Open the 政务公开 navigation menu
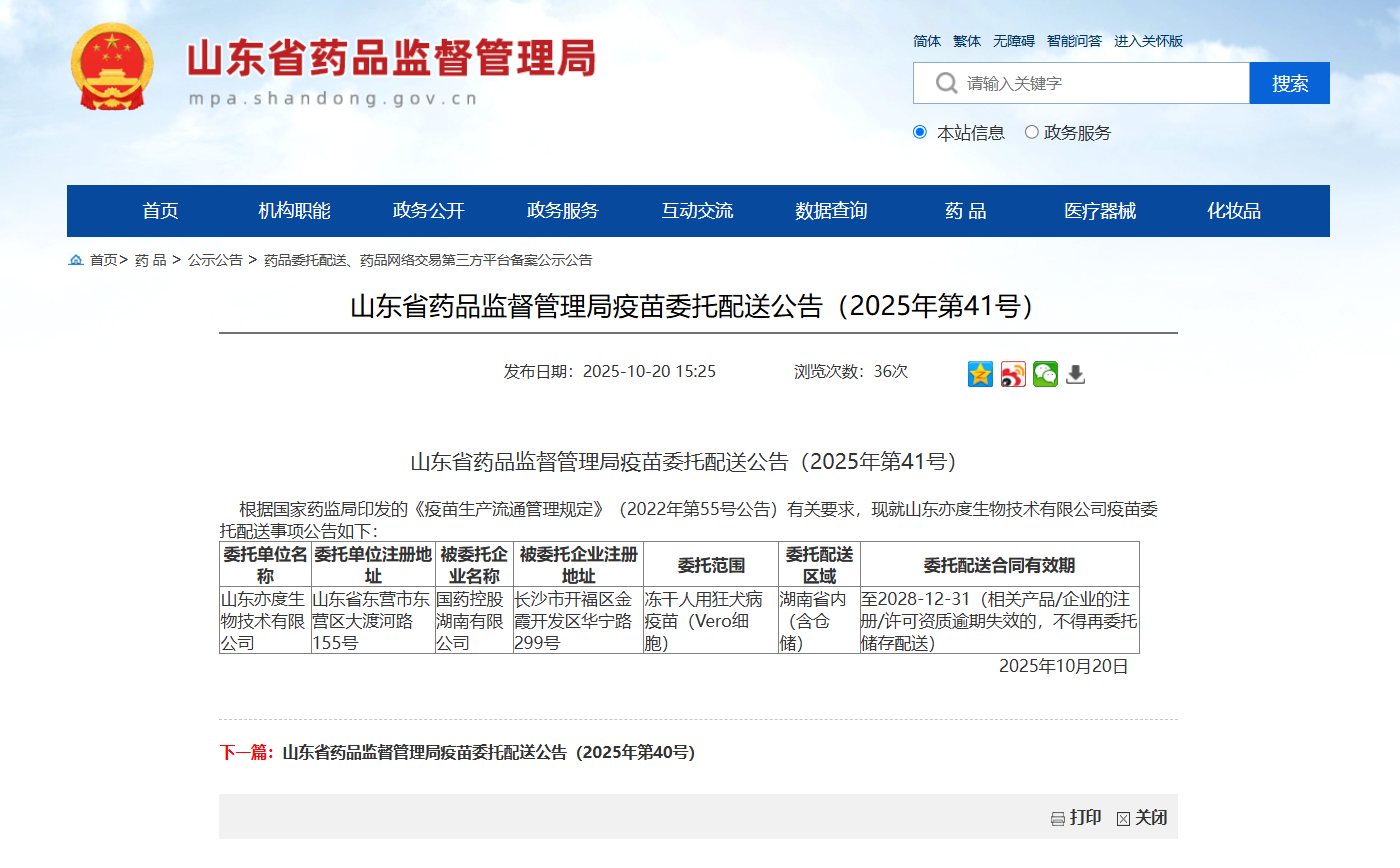Image resolution: width=1400 pixels, height=868 pixels. pos(428,211)
